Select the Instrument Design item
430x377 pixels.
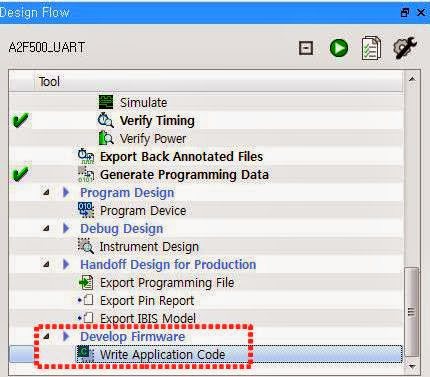149,246
